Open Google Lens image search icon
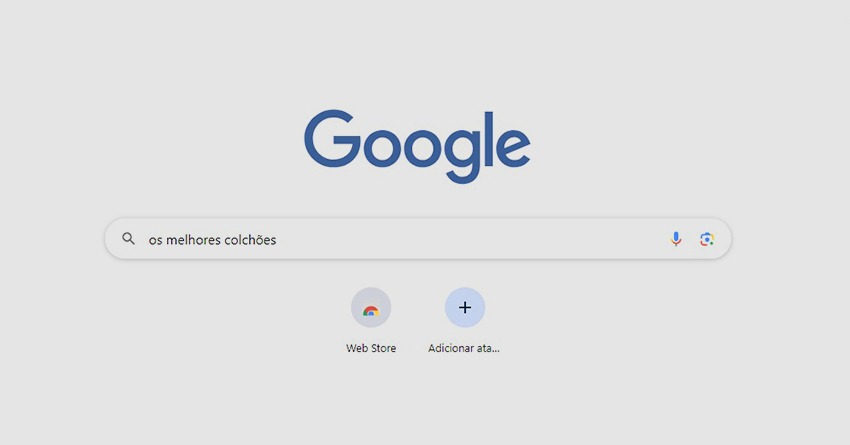Image resolution: width=850 pixels, height=445 pixels. click(707, 239)
